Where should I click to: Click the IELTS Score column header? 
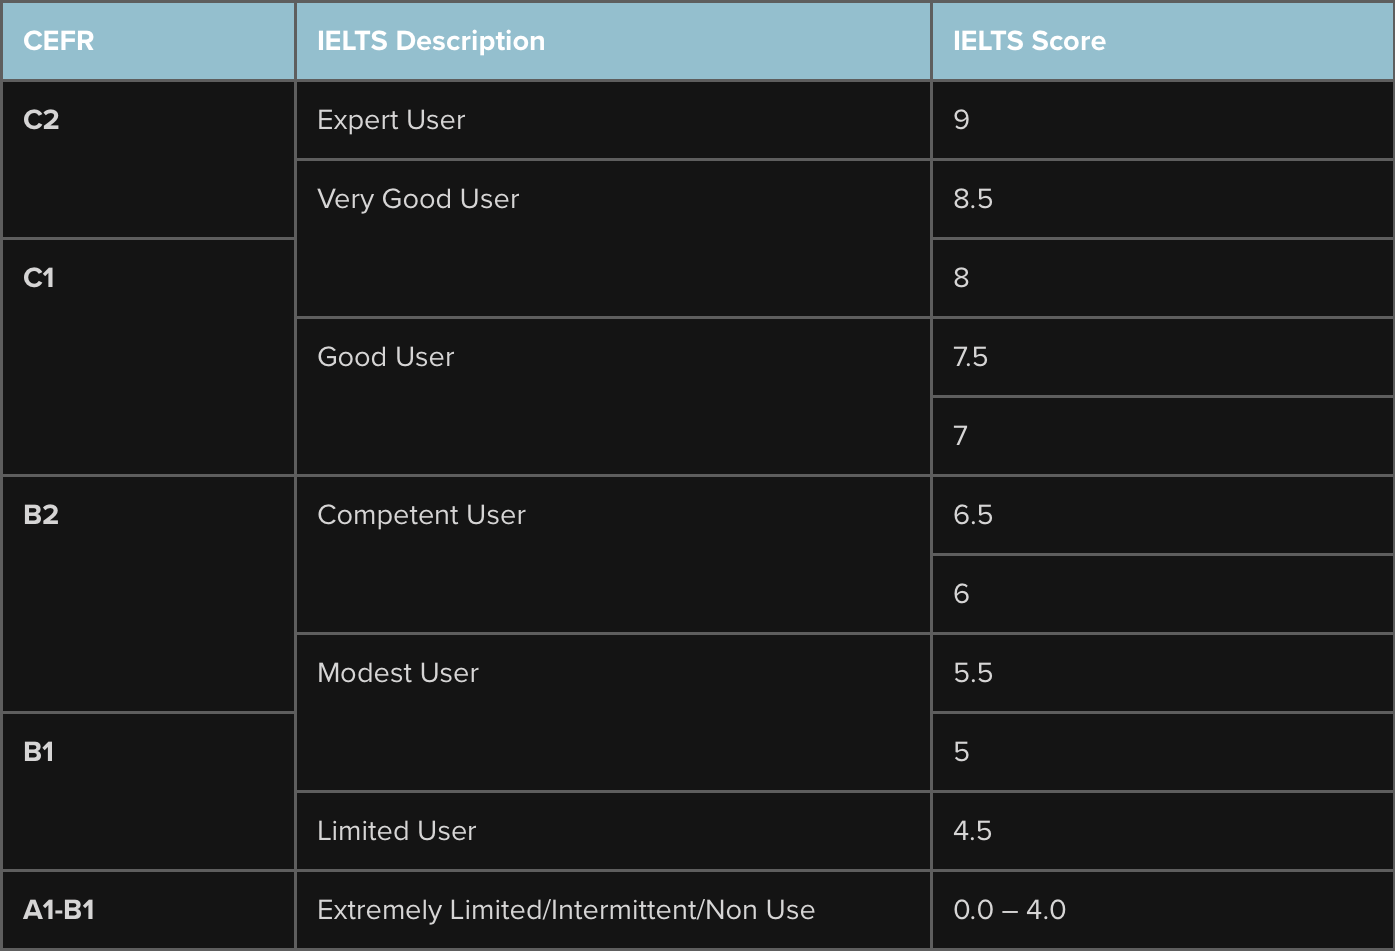click(1163, 41)
